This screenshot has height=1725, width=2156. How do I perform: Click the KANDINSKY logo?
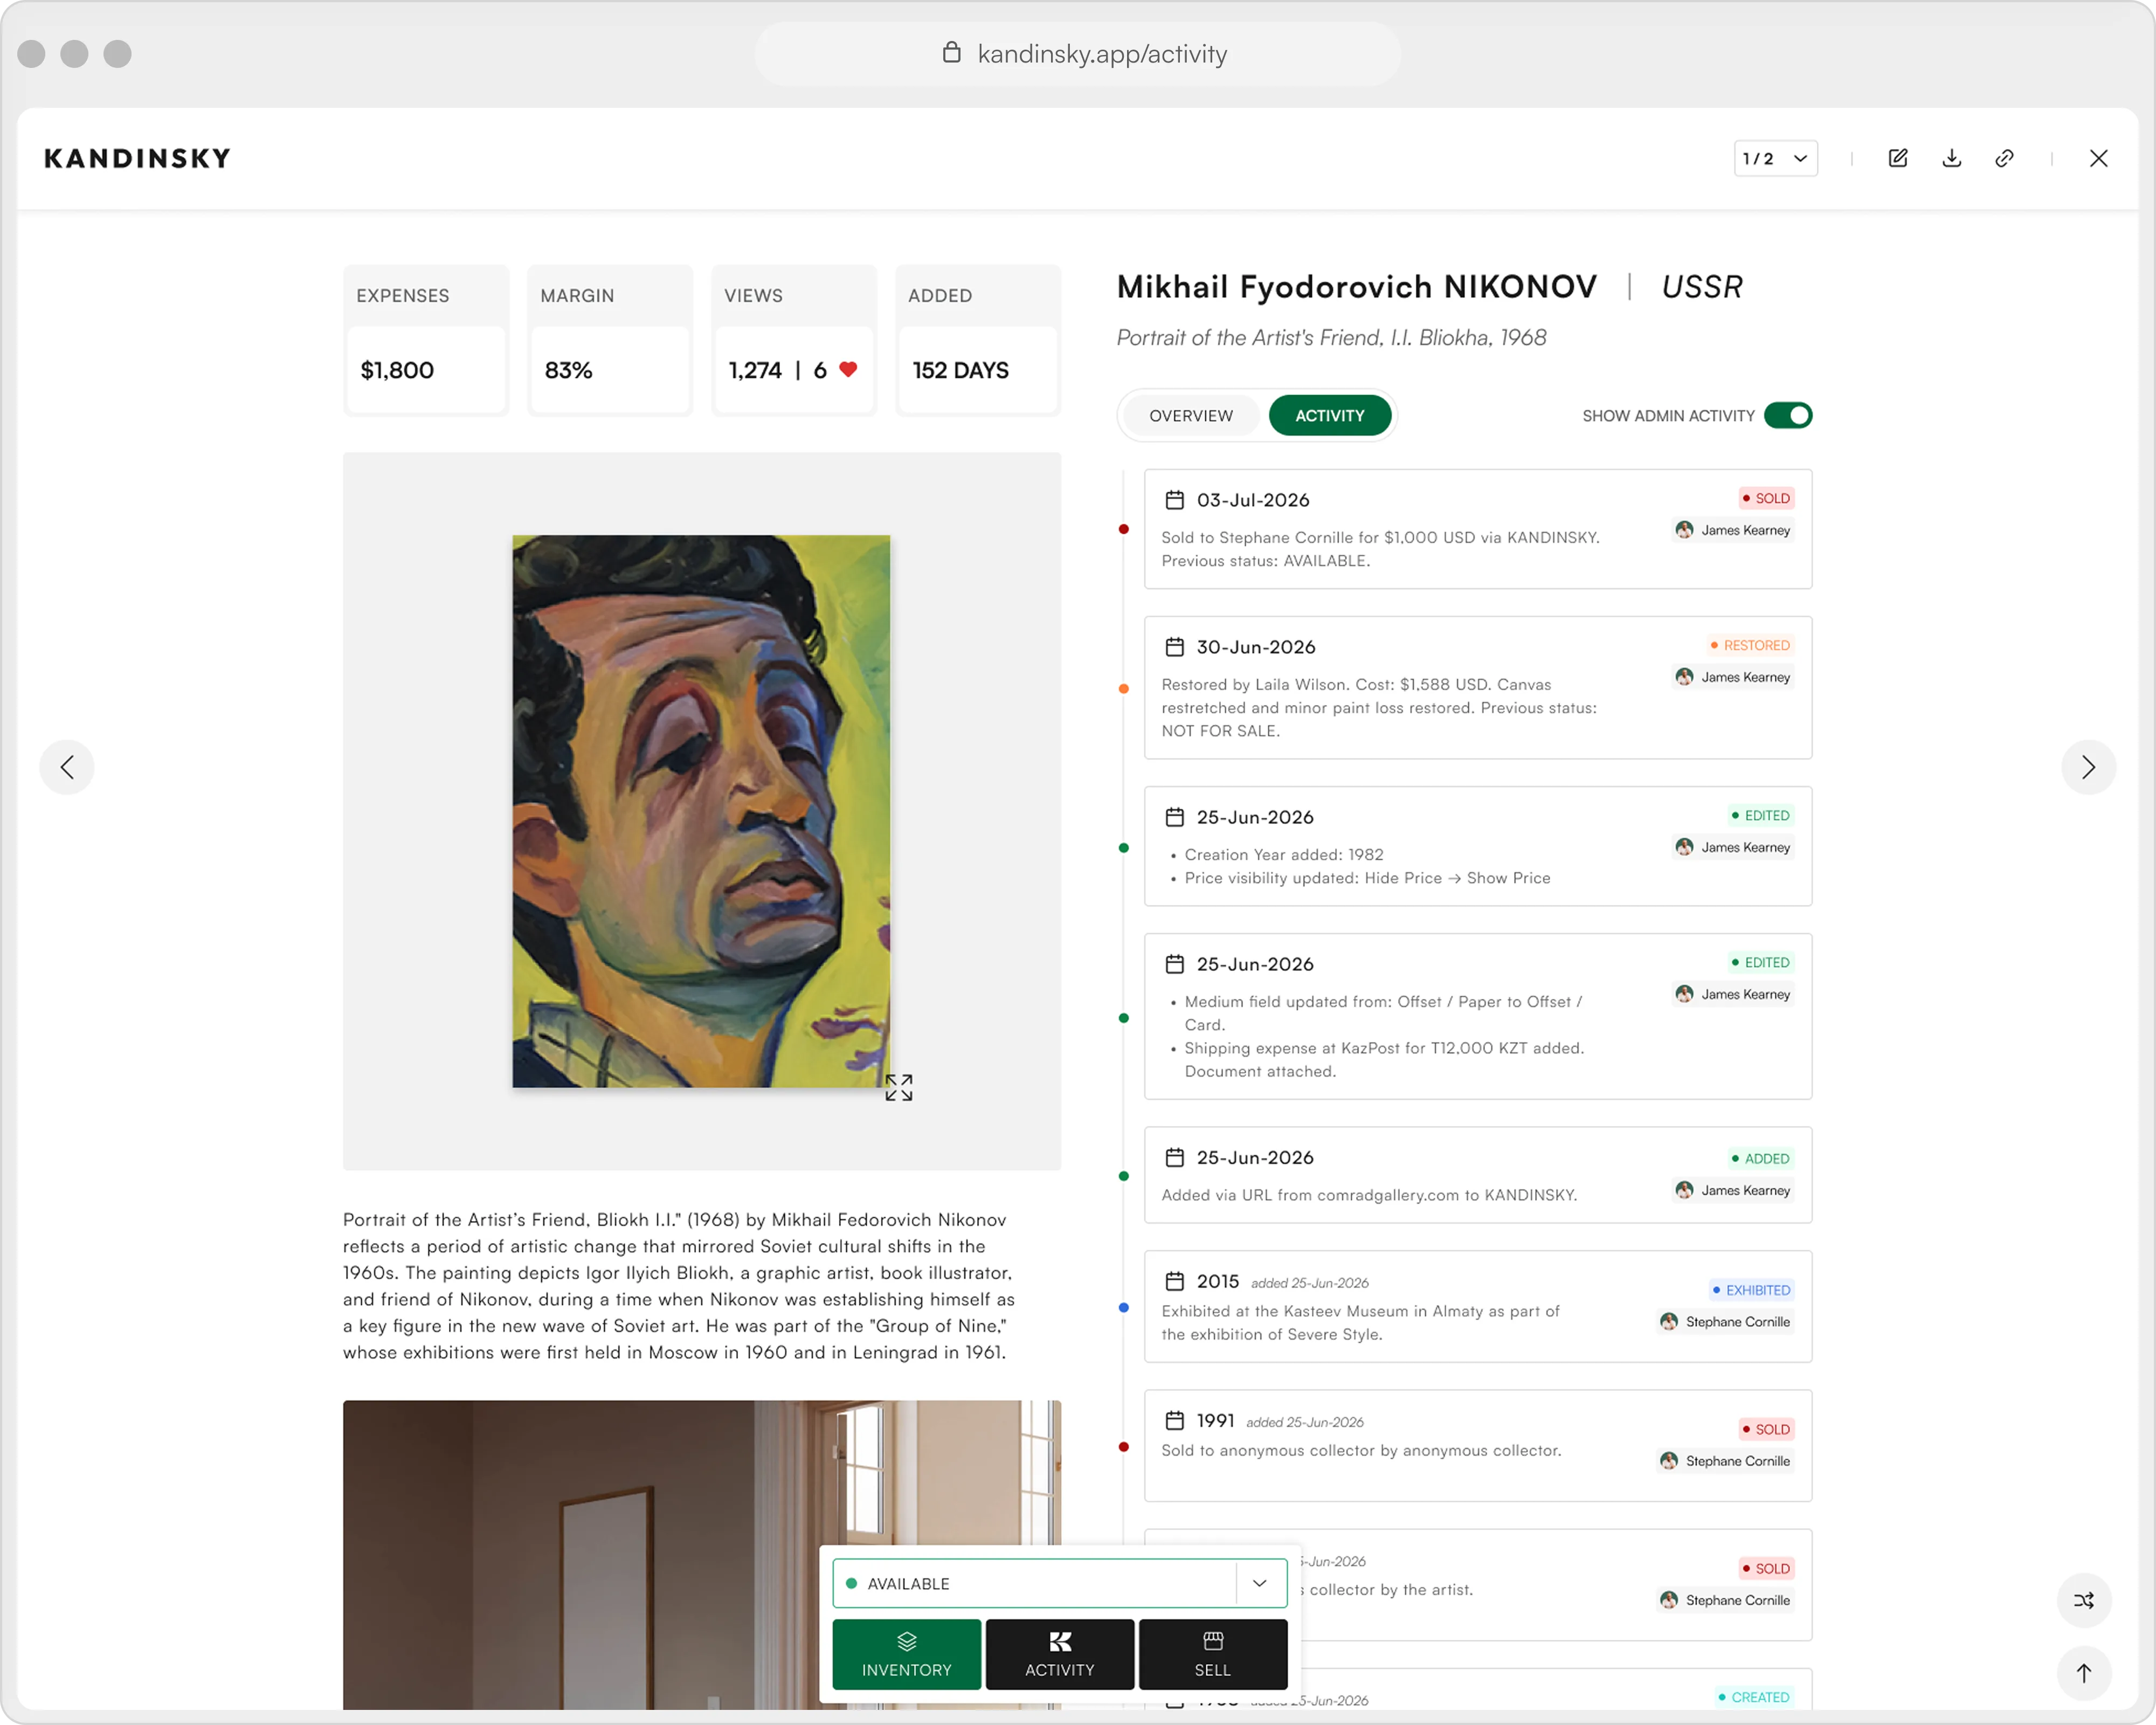[137, 158]
